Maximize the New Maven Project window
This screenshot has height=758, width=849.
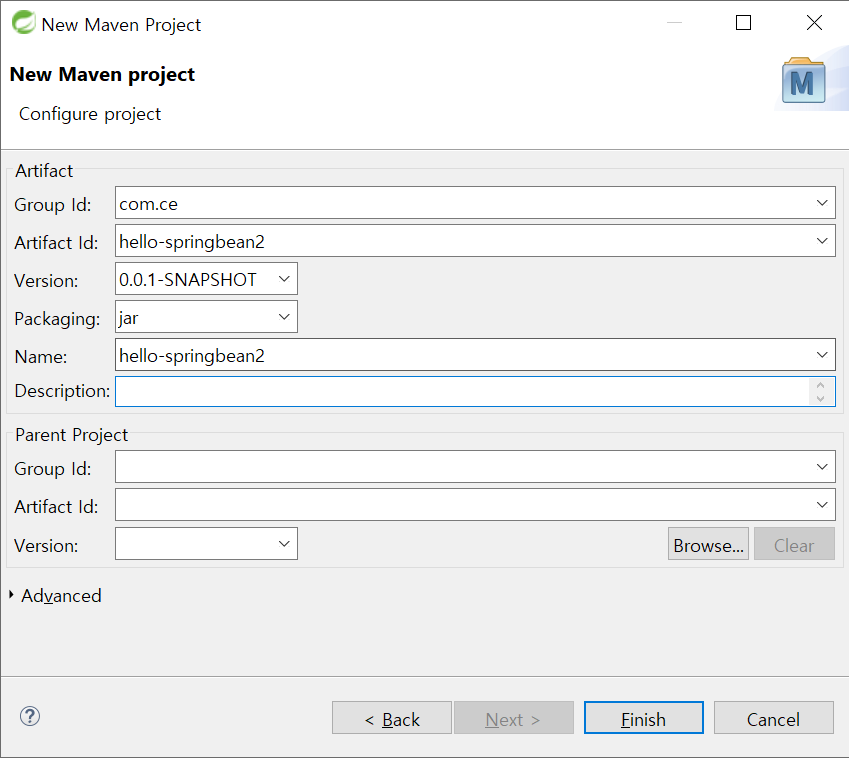(x=743, y=23)
